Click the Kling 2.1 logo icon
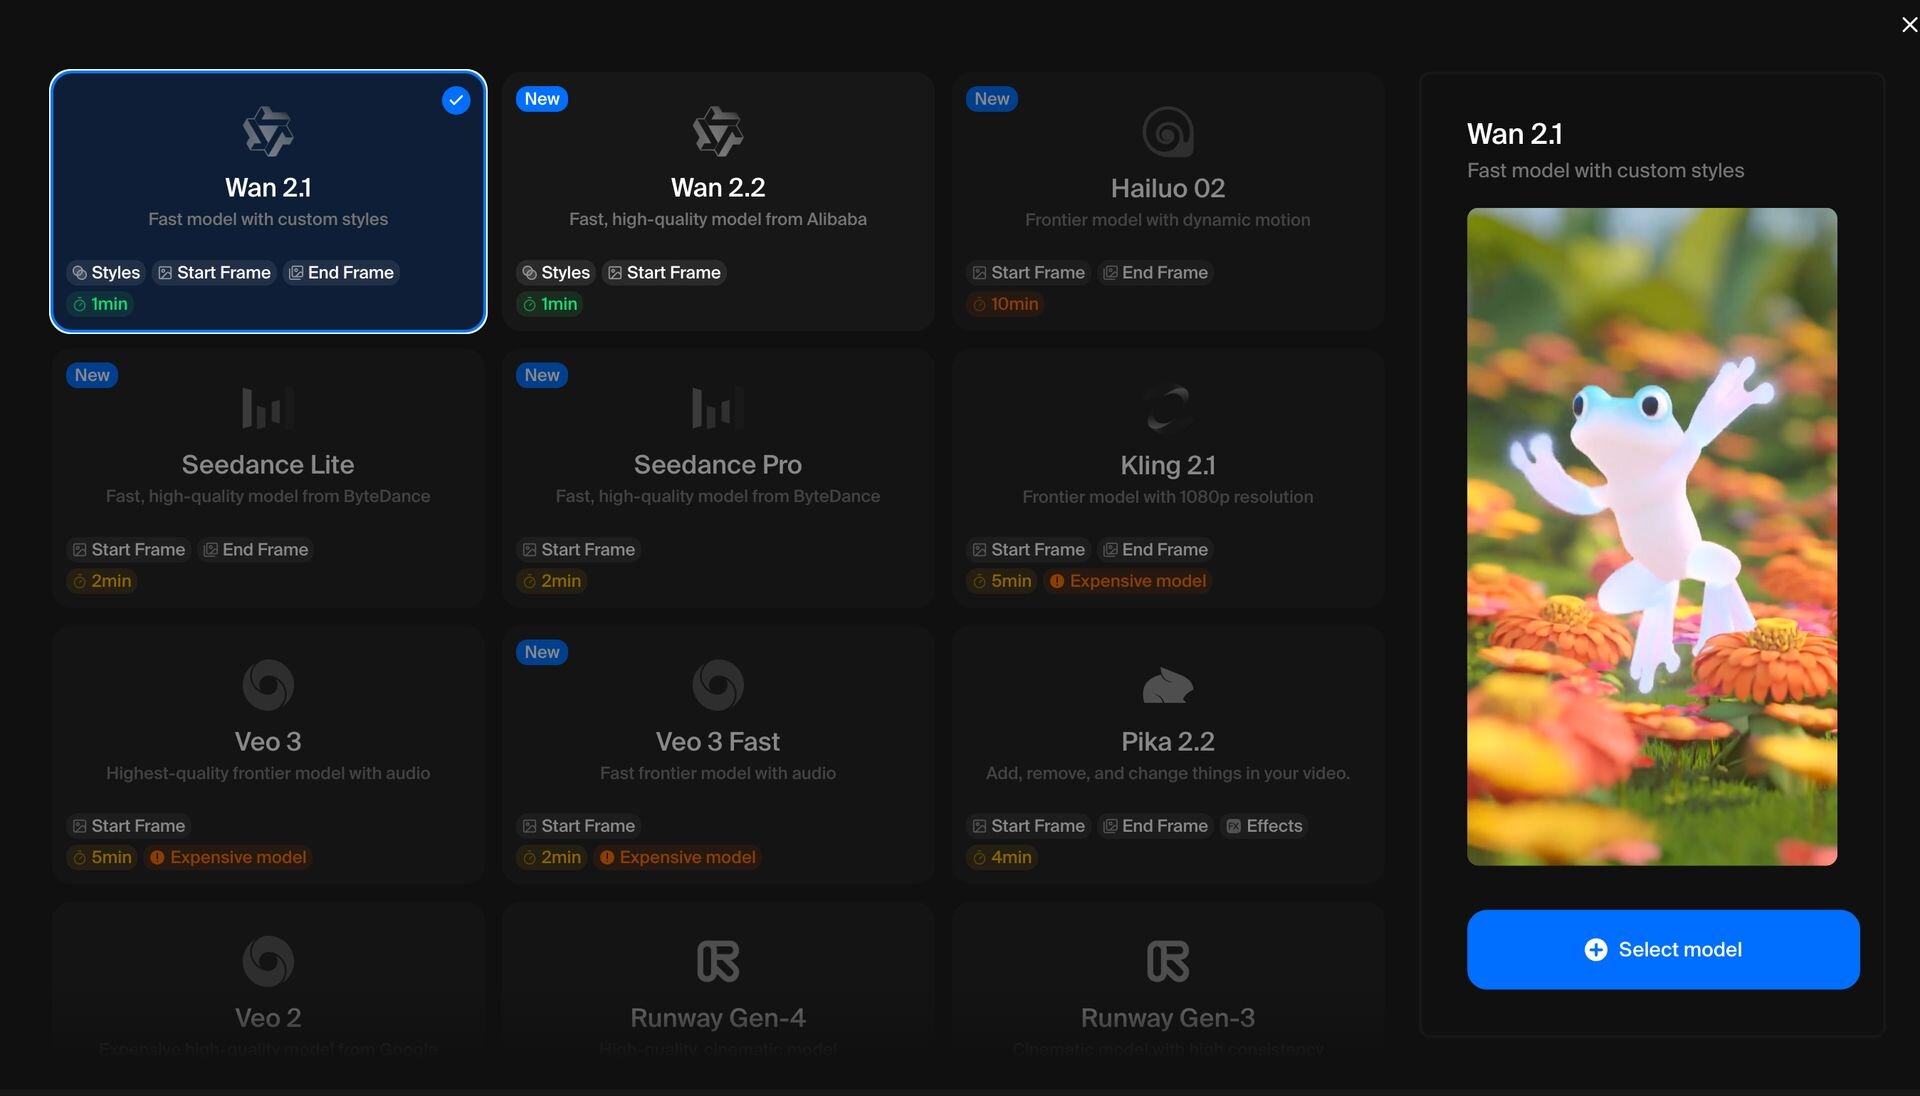 pyautogui.click(x=1168, y=408)
